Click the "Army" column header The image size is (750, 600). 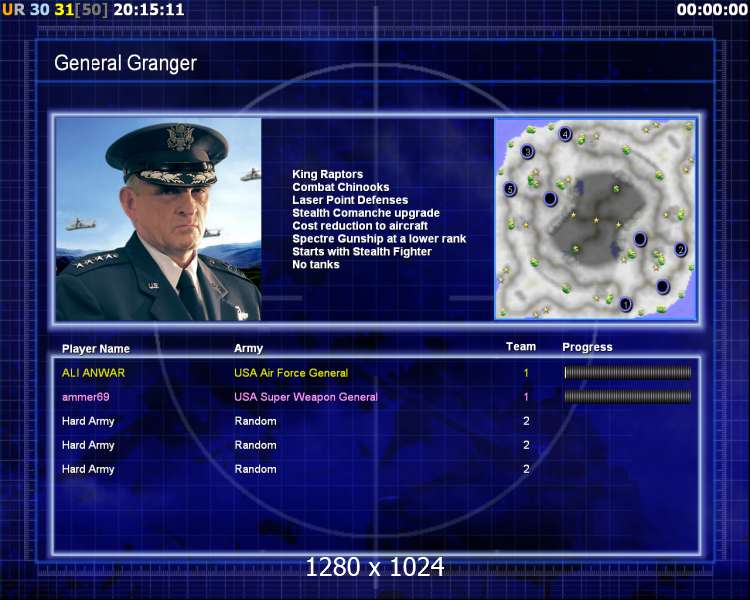pos(248,349)
